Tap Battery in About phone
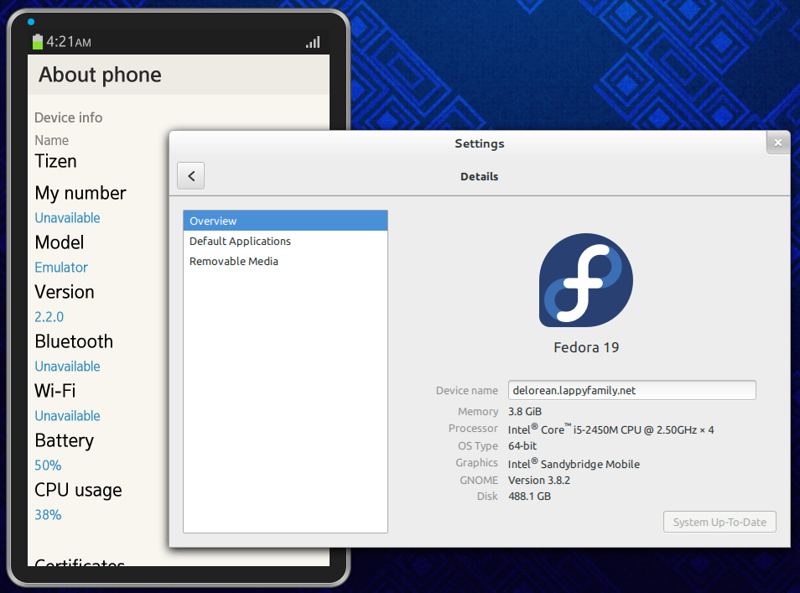The height and width of the screenshot is (593, 800). 64,441
